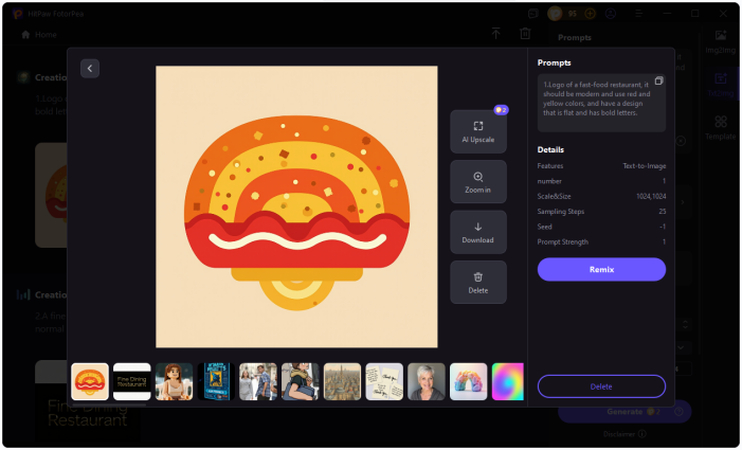Click the Text-to-Image feature value
The image size is (742, 450).
pyautogui.click(x=644, y=166)
